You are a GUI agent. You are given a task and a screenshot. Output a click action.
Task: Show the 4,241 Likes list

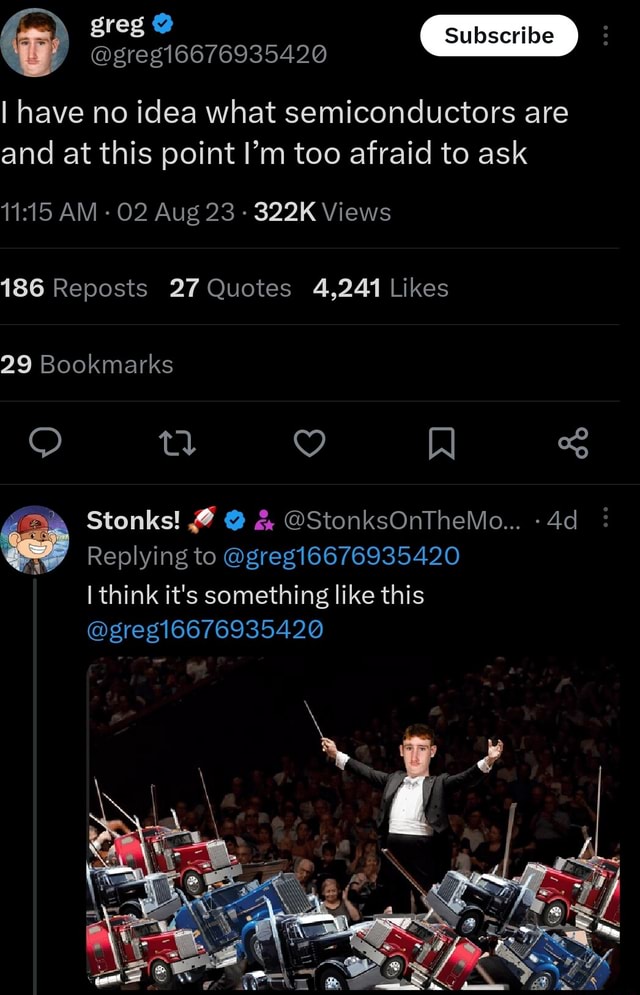[x=380, y=288]
